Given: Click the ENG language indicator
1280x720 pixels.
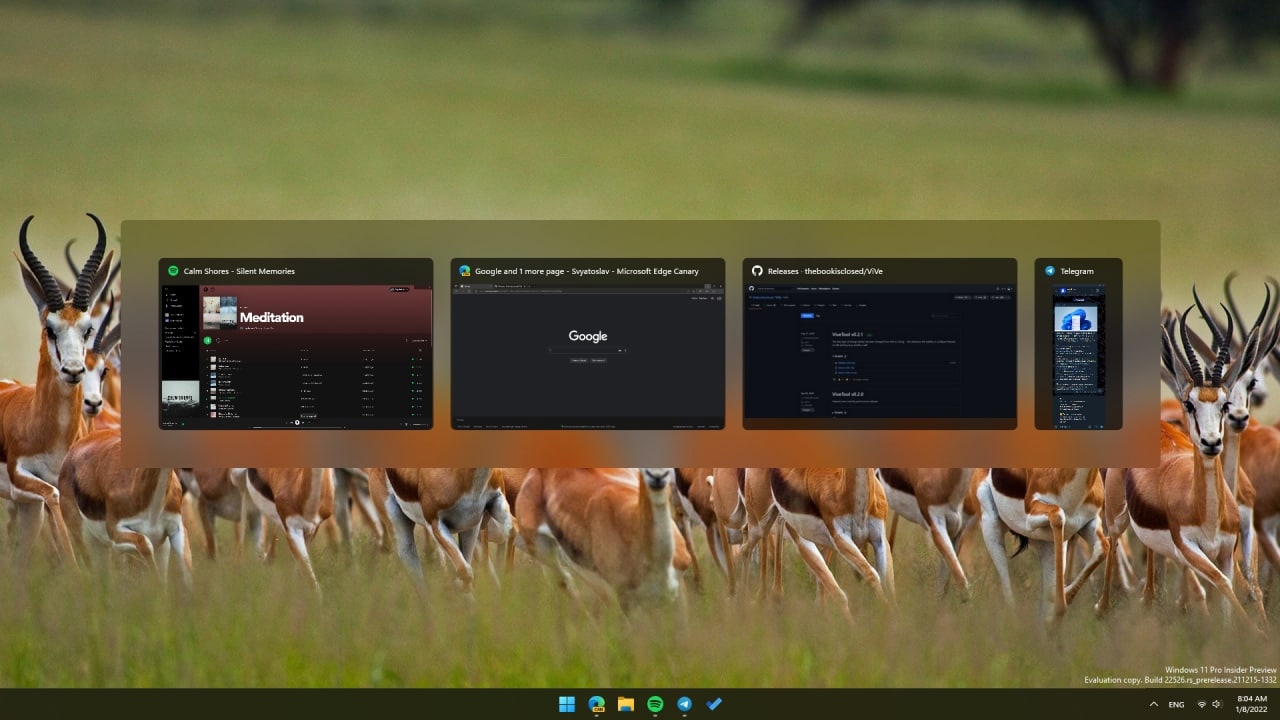Looking at the screenshot, I should tap(1177, 705).
